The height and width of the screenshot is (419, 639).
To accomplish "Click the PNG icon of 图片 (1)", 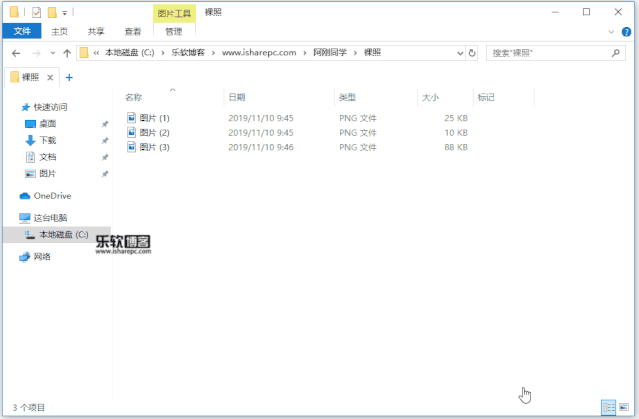I will [x=131, y=118].
